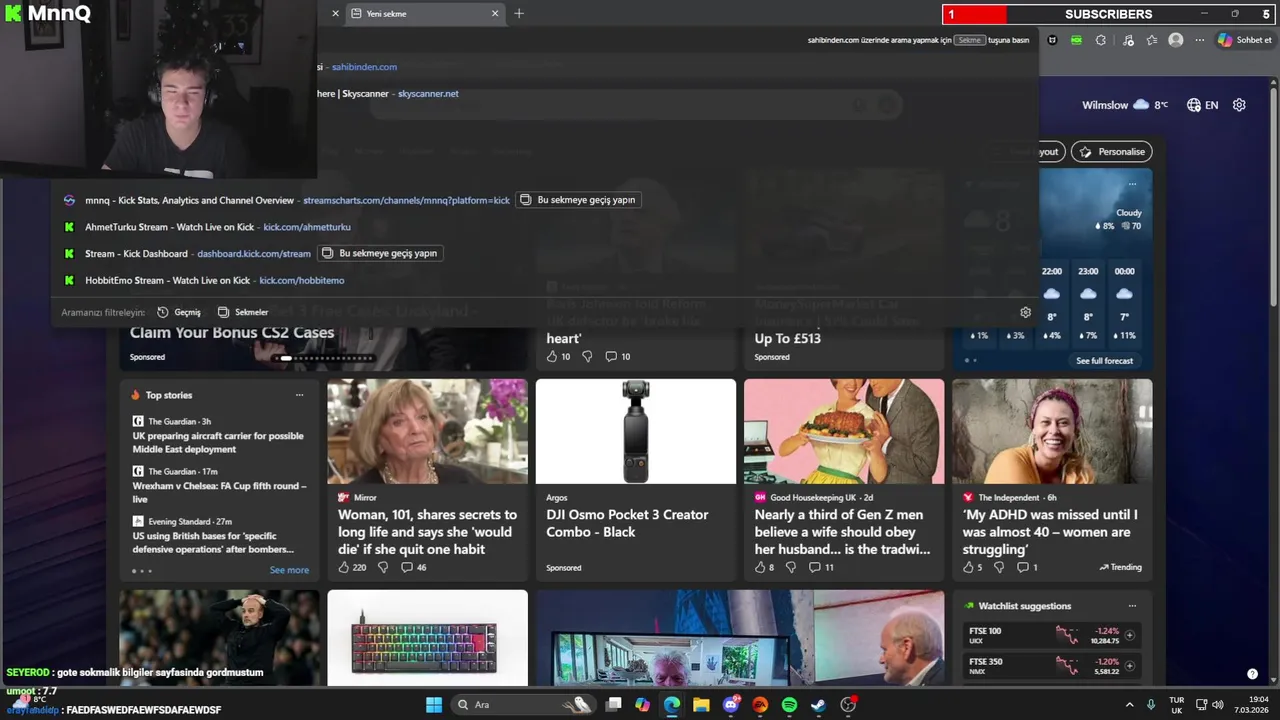Click the Personalise button
The height and width of the screenshot is (720, 1280).
click(1112, 152)
